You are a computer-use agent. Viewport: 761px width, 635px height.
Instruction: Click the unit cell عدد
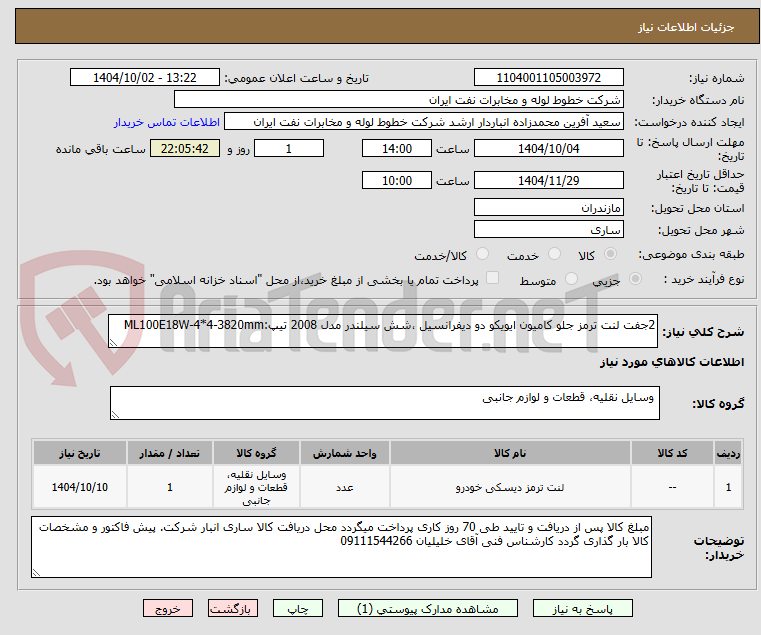point(345,487)
